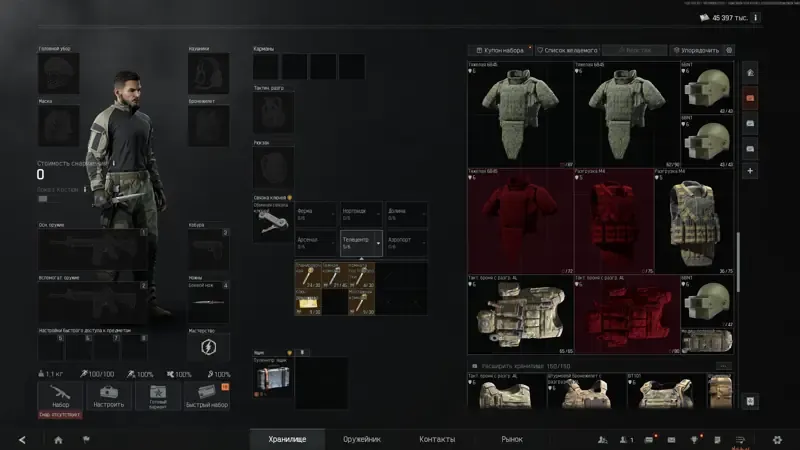Screen dimensions: 800x450
Task: Select second green heavy 6B45 armor
Action: 627,115
